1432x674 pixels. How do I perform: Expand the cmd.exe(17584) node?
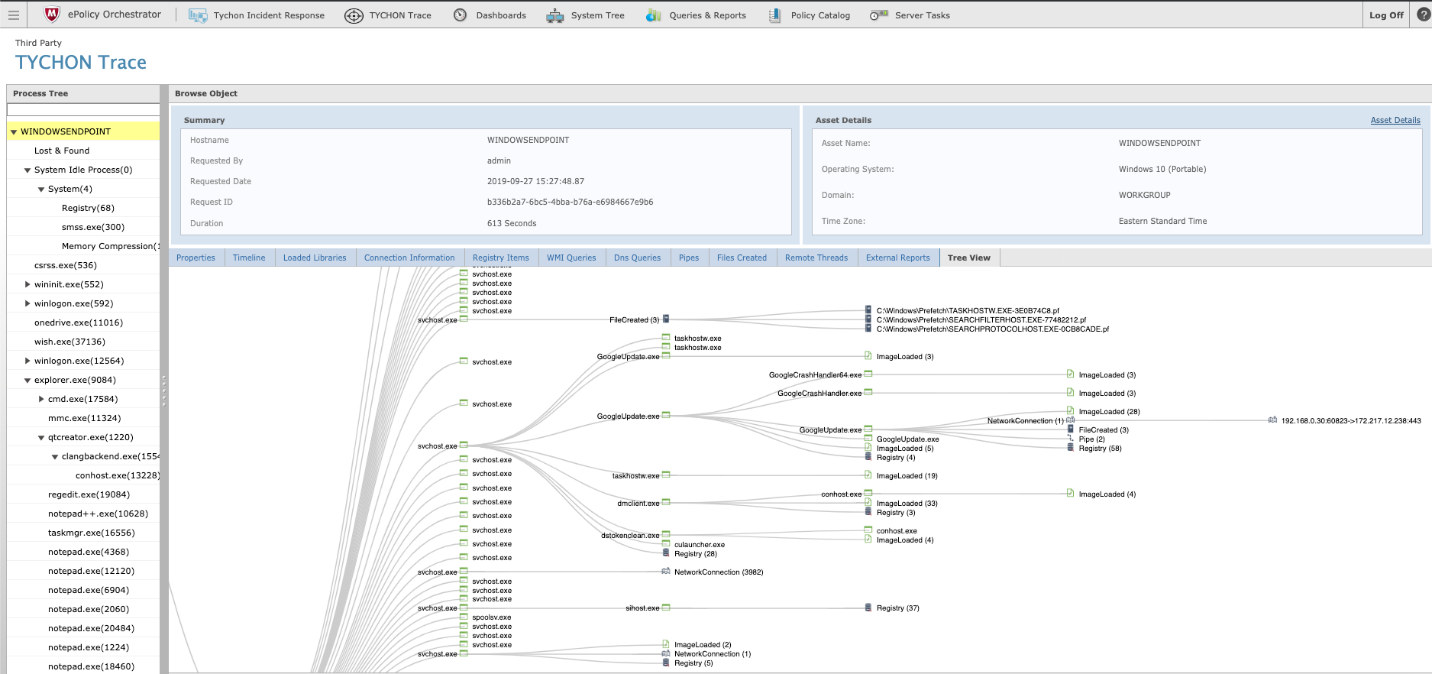[x=42, y=399]
